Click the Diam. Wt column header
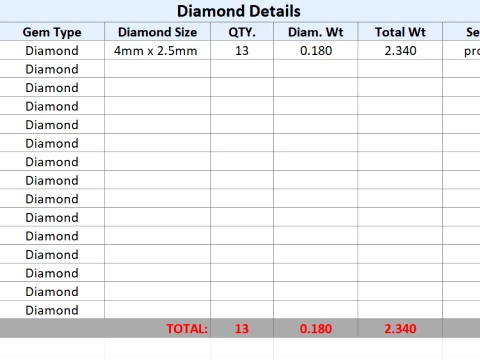 click(316, 32)
